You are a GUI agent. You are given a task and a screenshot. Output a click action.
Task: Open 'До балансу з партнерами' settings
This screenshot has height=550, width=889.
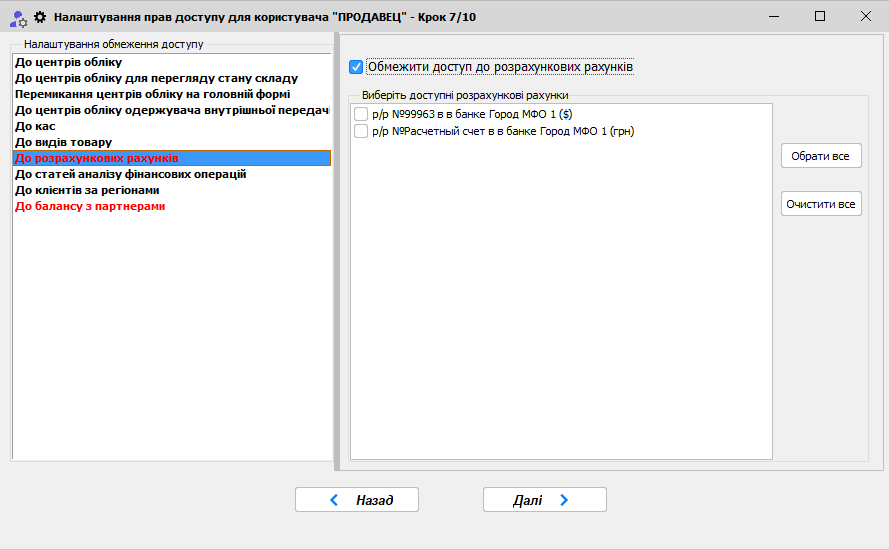(90, 206)
